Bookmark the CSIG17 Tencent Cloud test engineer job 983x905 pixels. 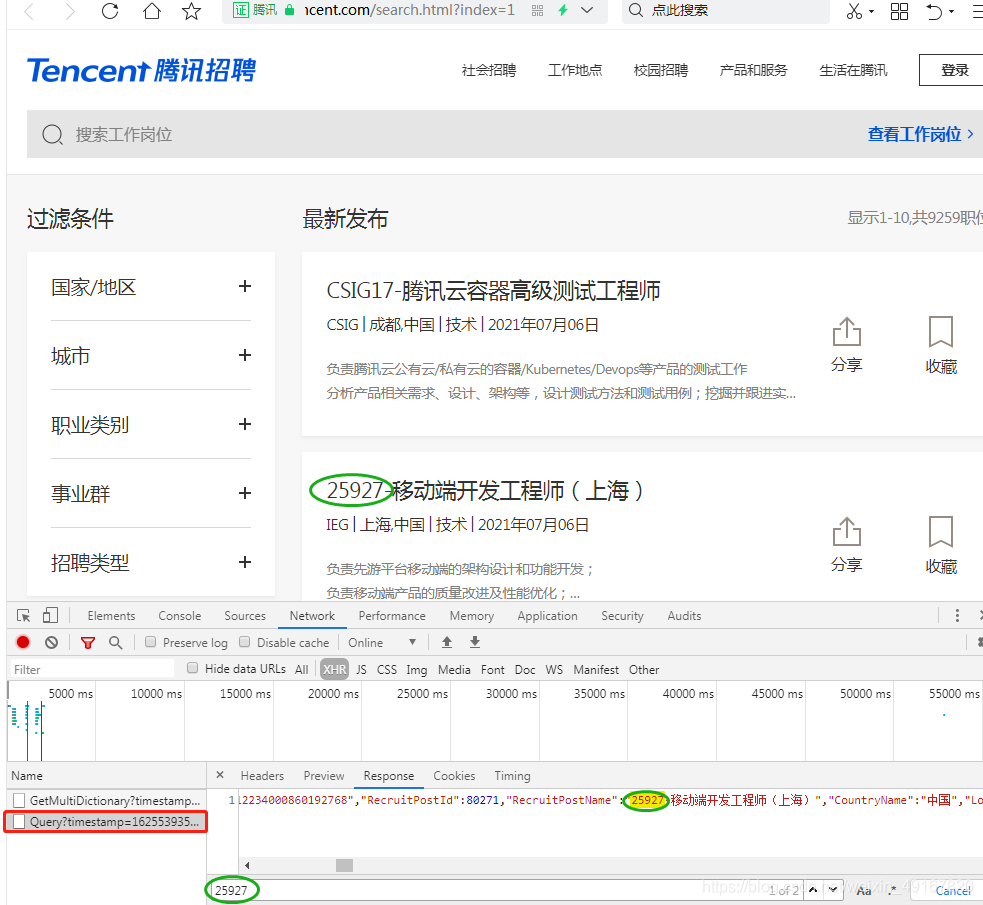[941, 345]
